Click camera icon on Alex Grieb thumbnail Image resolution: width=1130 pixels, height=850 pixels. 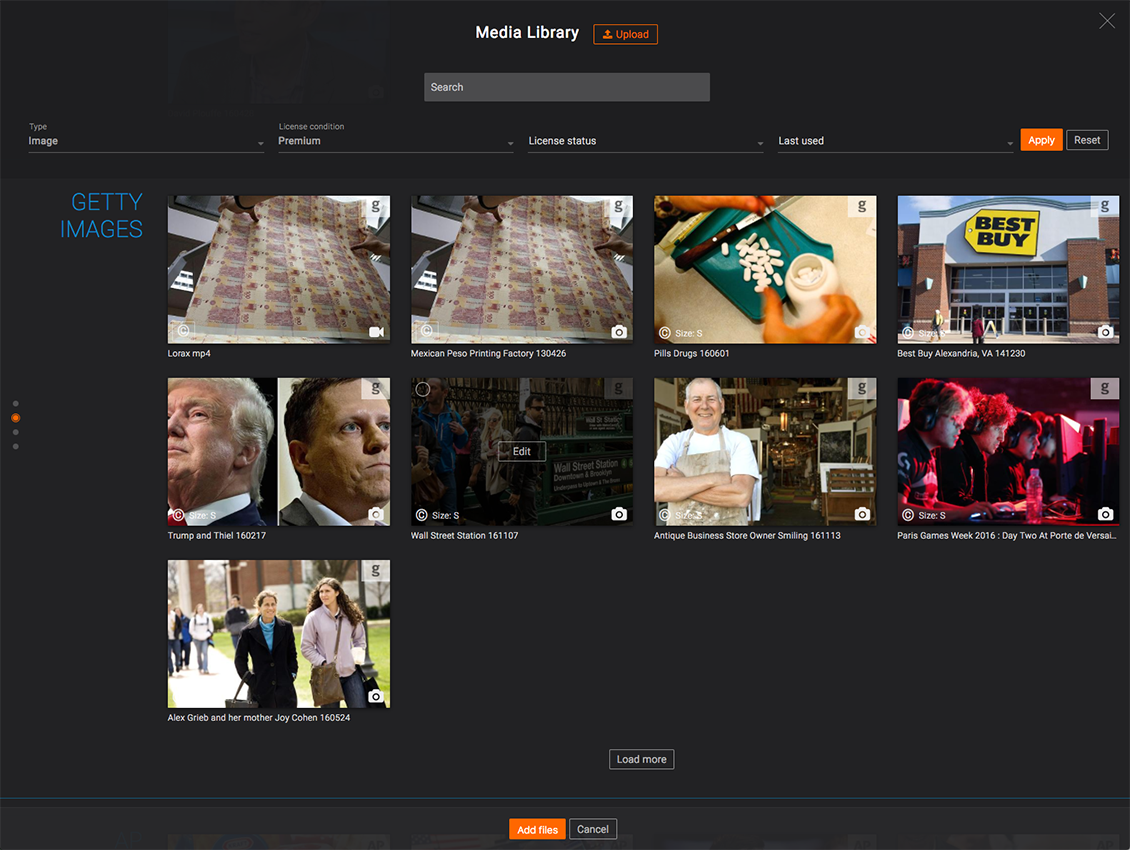coord(375,696)
